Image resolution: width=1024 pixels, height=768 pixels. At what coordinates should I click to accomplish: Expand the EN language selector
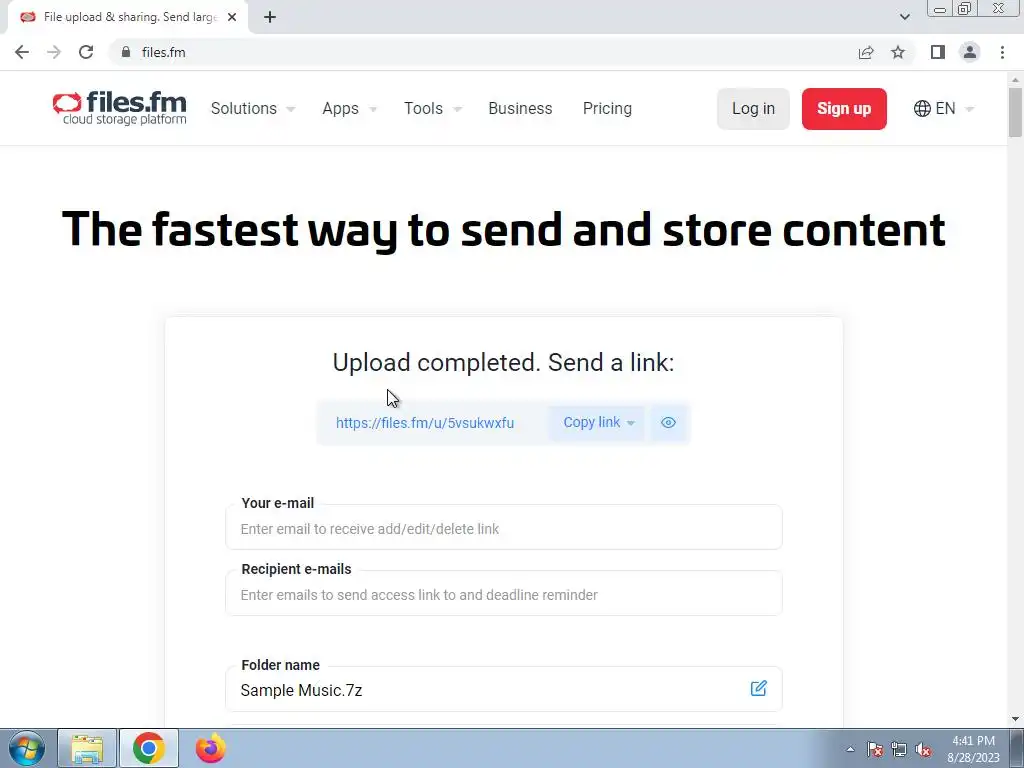point(944,108)
